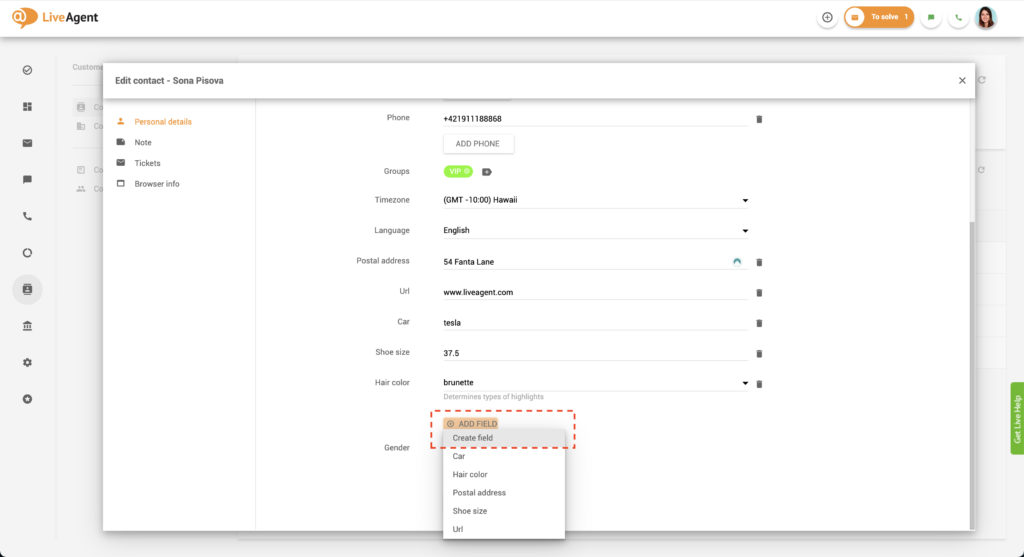Viewport: 1024px width, 557px height.
Task: Click the add group tag icon
Action: 487,172
